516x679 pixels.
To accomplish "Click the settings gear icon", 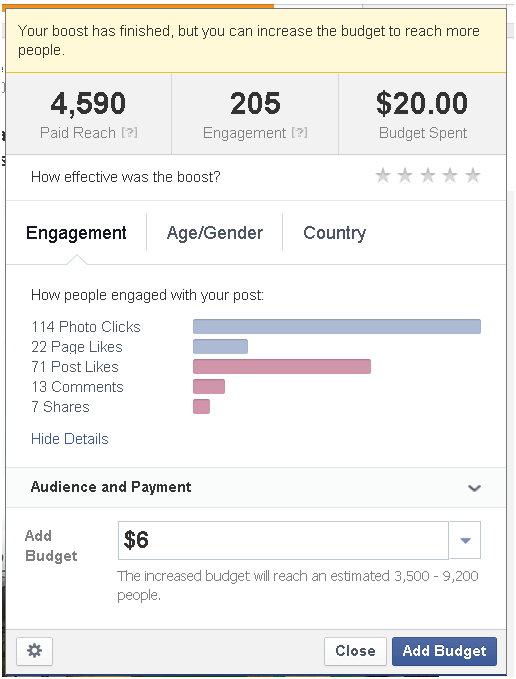I will tap(34, 651).
